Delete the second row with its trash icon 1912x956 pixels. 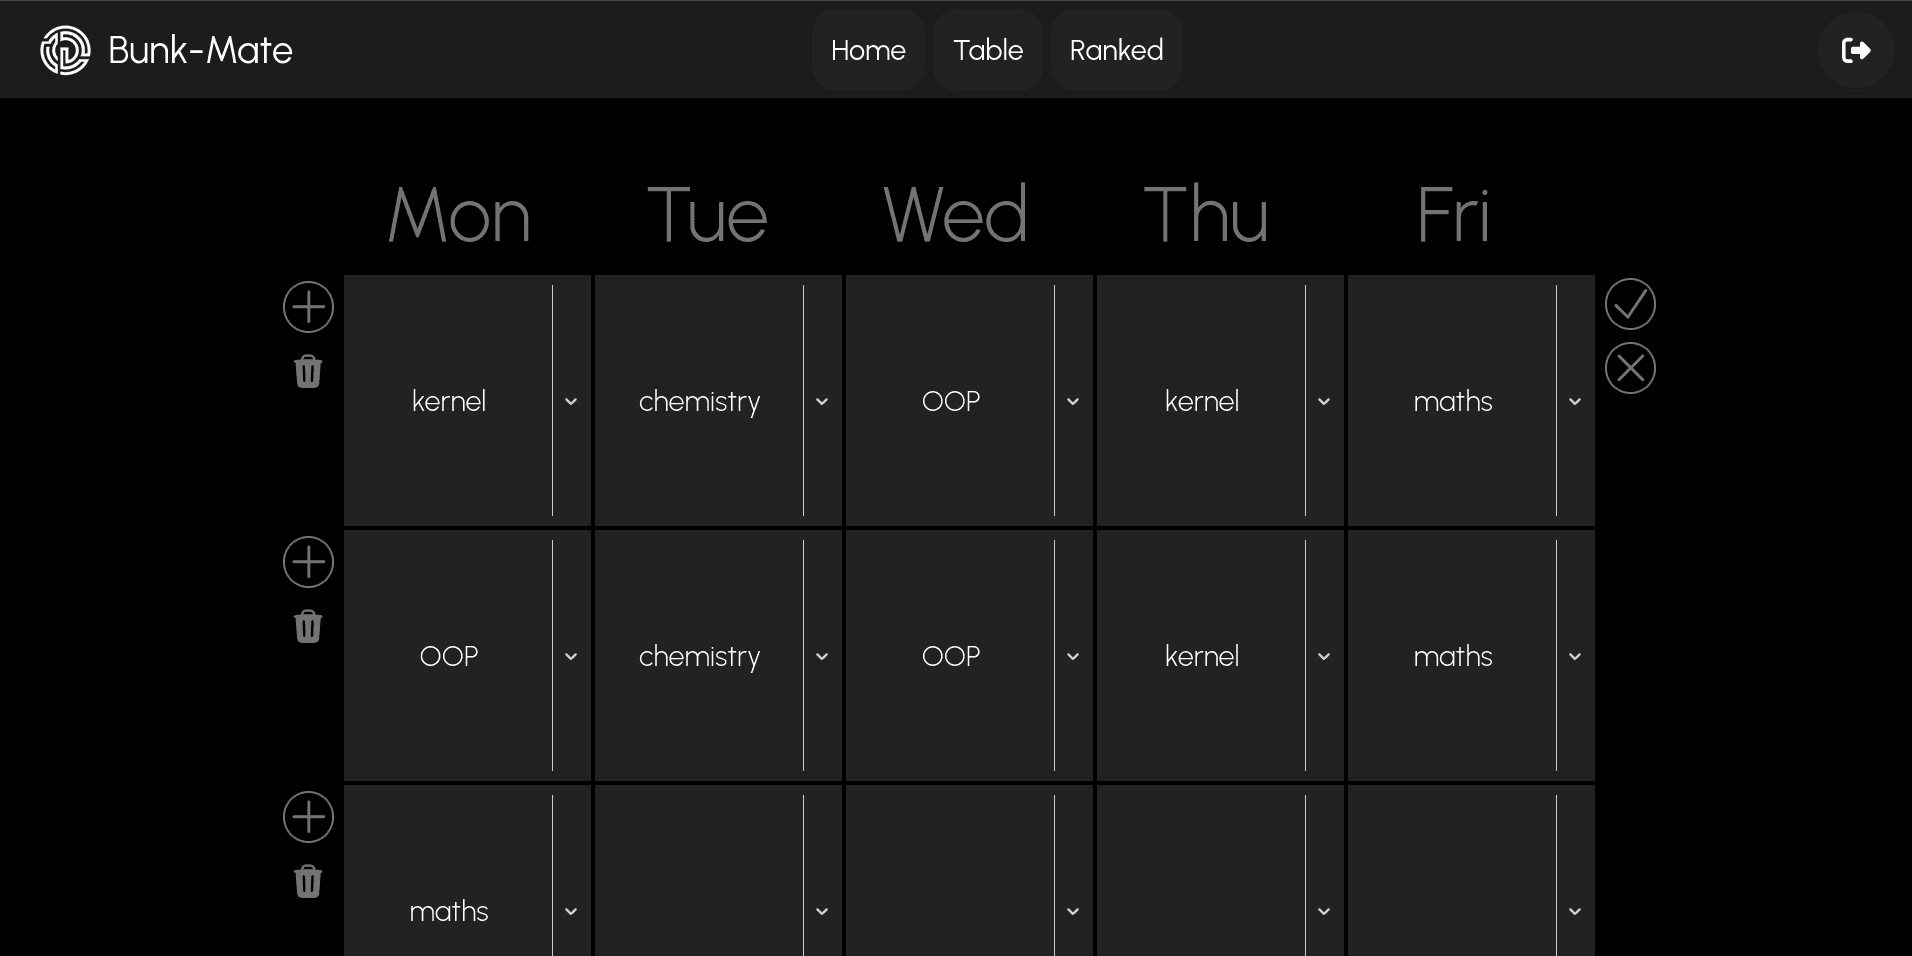click(x=308, y=626)
